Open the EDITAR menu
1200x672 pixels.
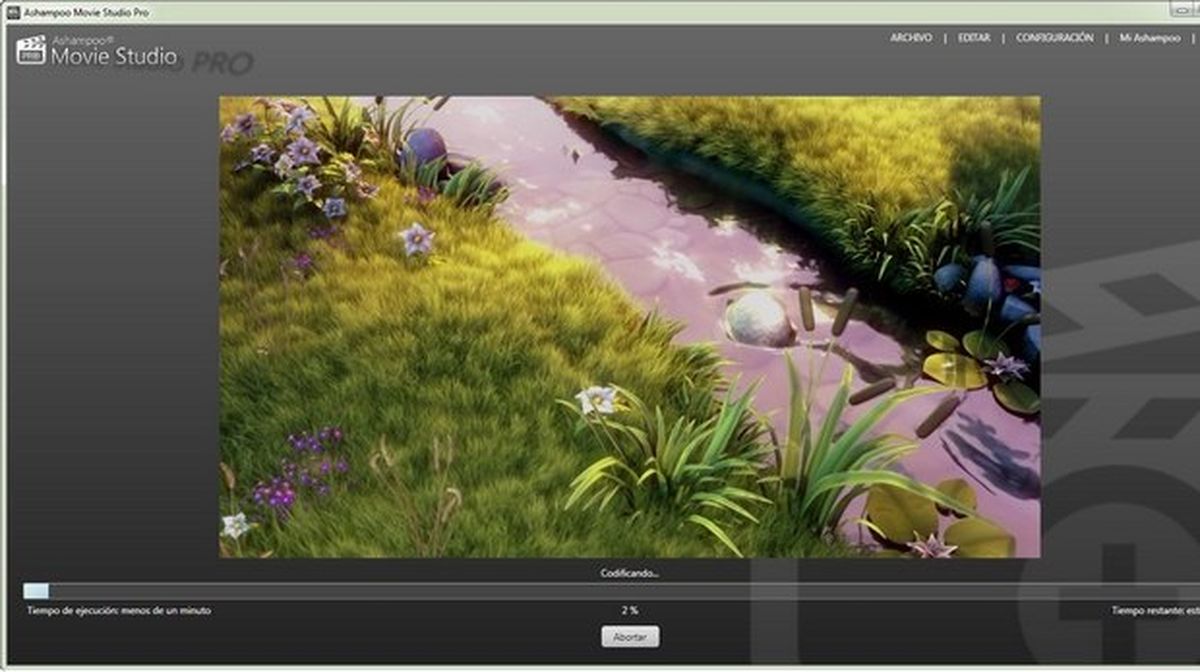click(975, 37)
